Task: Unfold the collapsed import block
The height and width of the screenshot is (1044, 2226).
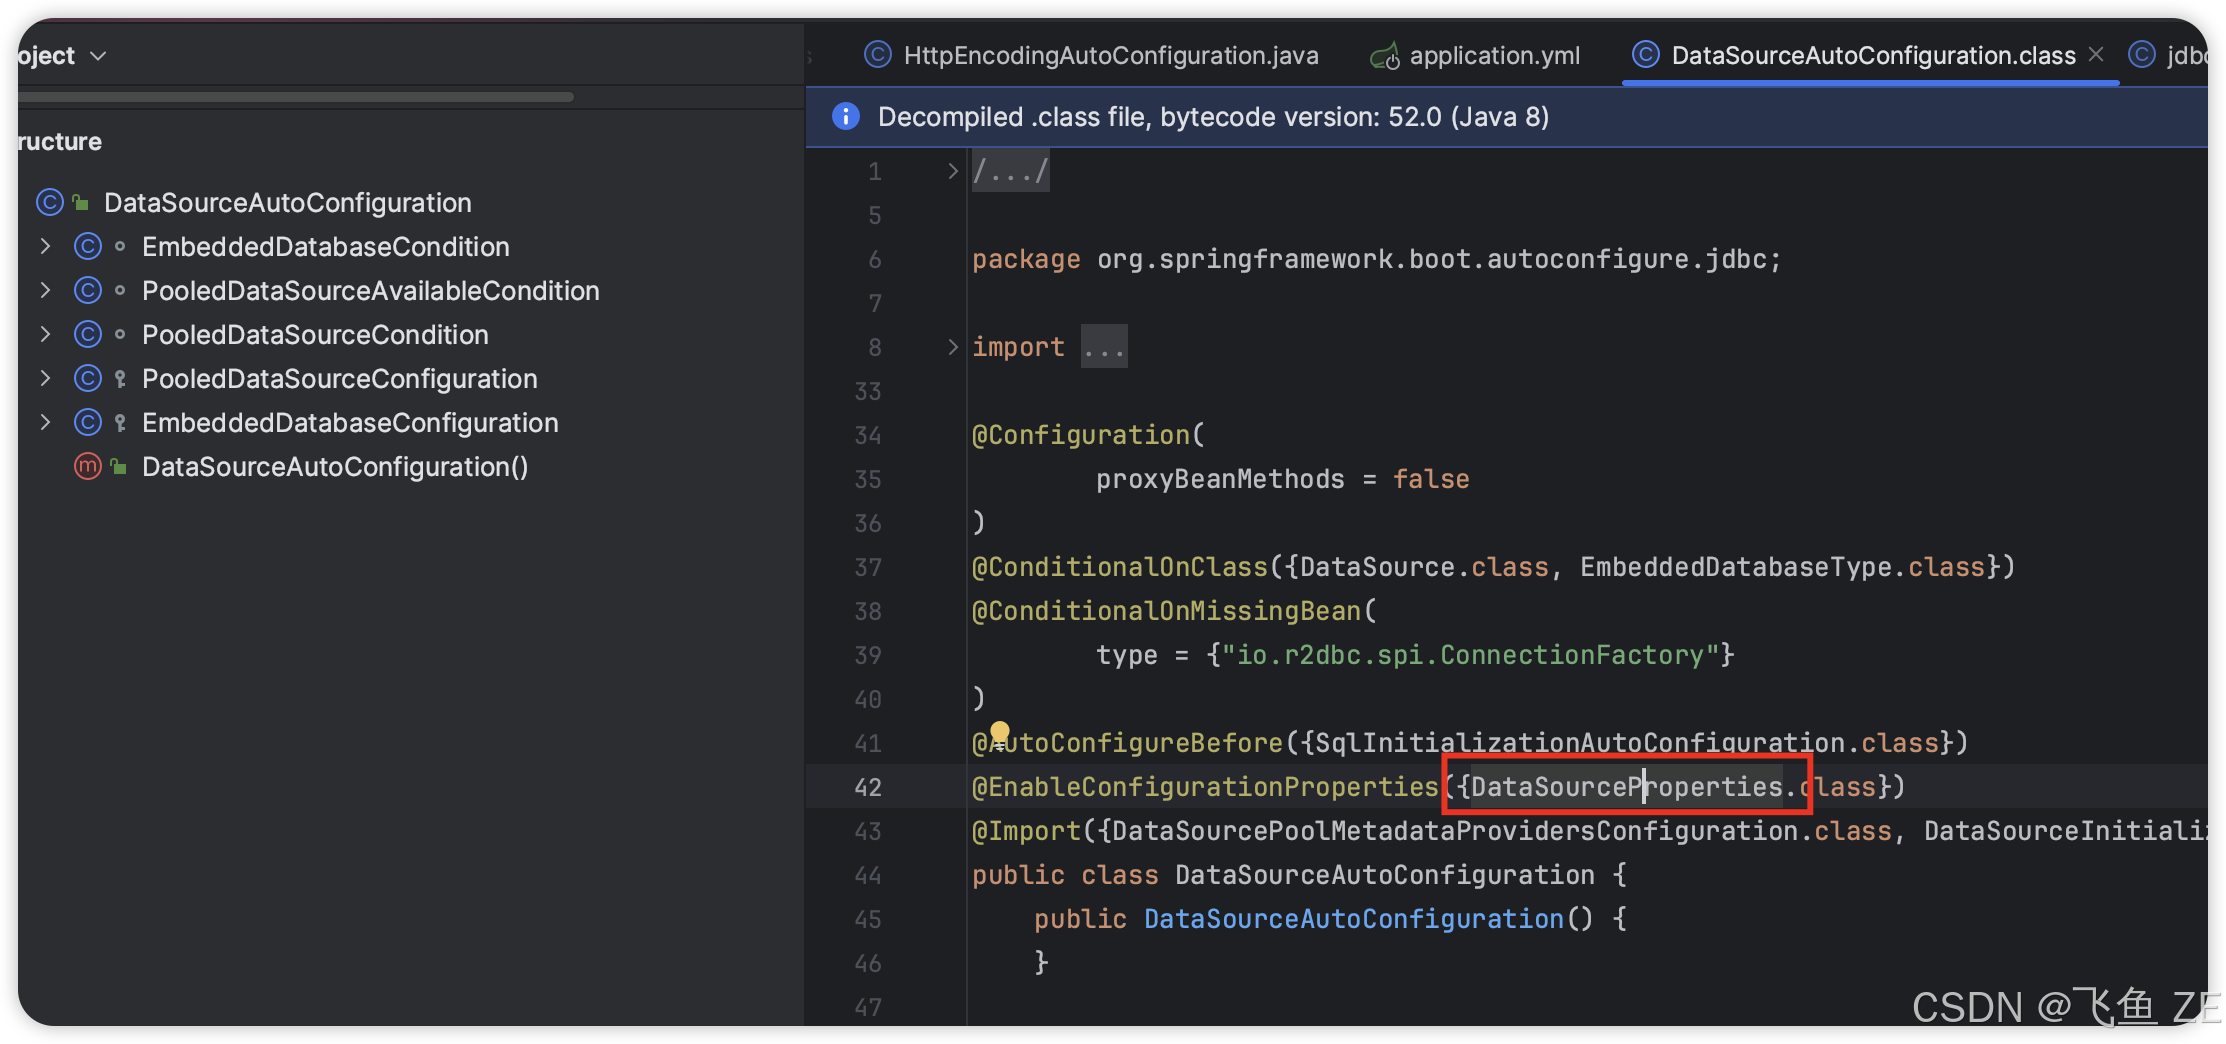Action: (x=952, y=347)
